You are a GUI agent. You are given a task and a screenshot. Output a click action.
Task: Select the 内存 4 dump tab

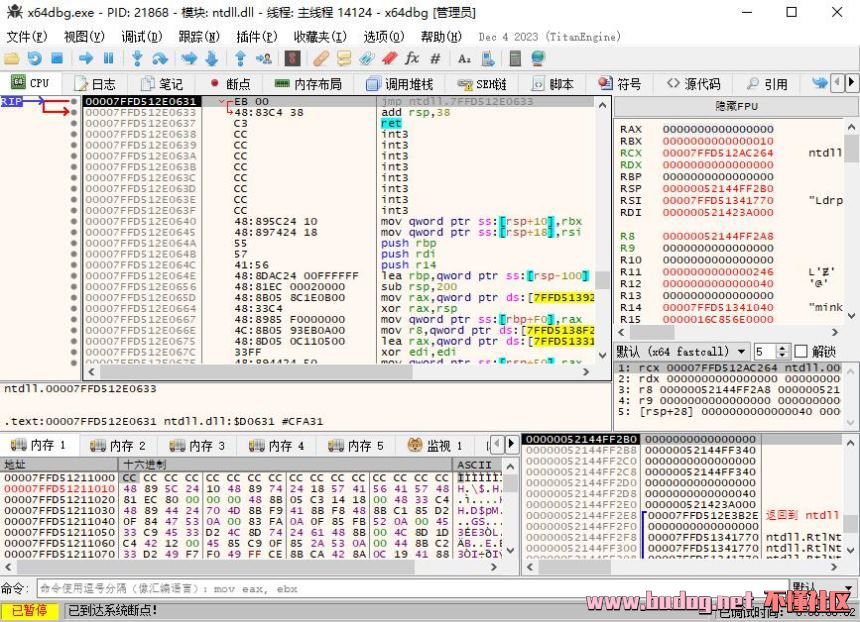pyautogui.click(x=276, y=445)
